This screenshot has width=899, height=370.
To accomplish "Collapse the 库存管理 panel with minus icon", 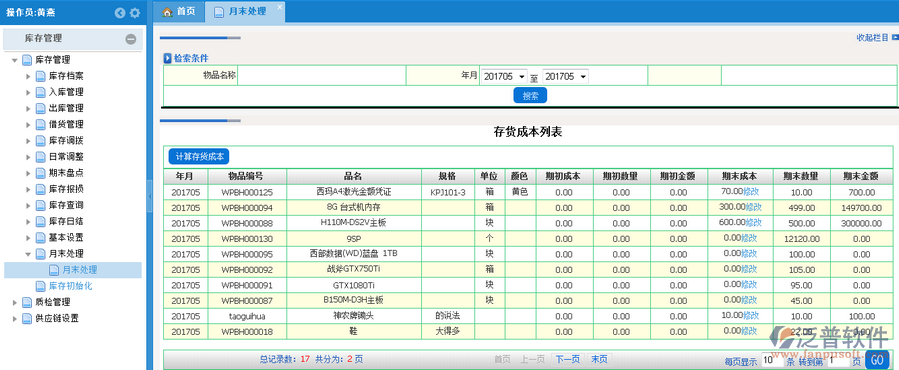I will tap(131, 39).
